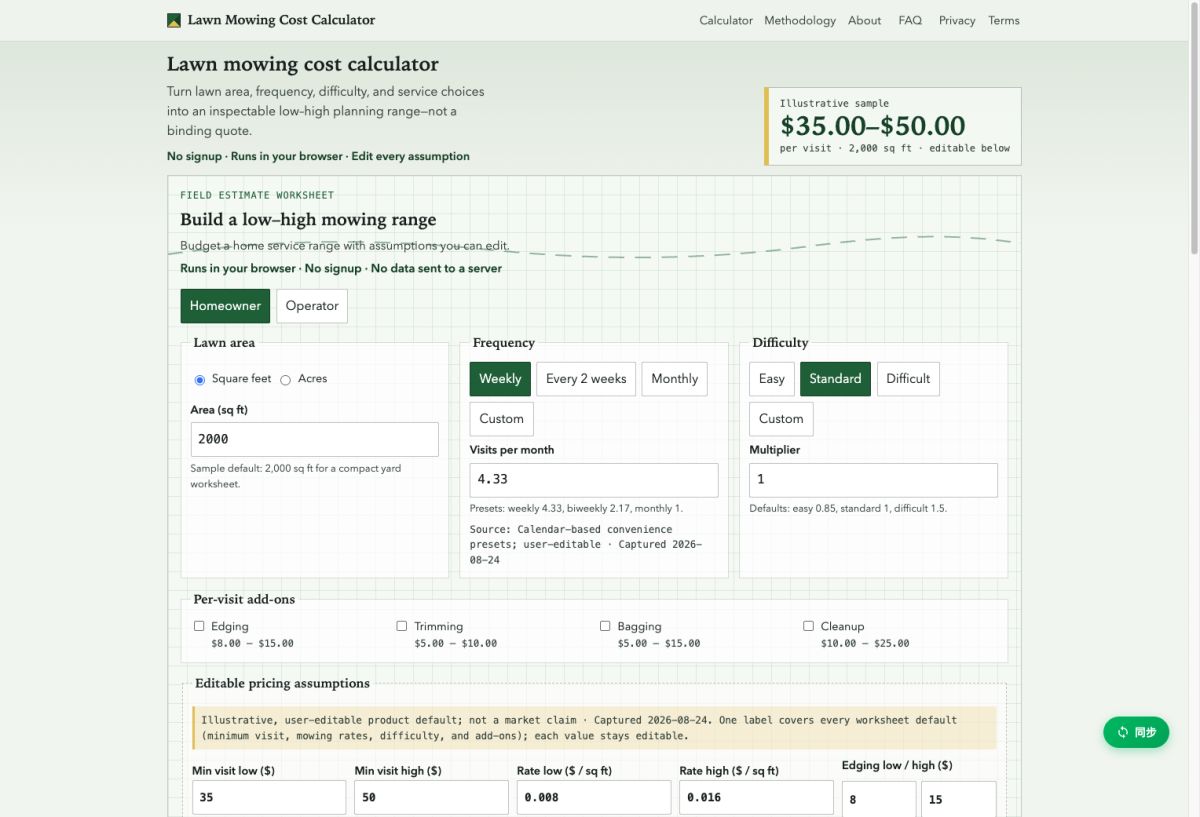Image resolution: width=1200 pixels, height=817 pixels.
Task: Select the Acres radio button
Action: coord(285,380)
